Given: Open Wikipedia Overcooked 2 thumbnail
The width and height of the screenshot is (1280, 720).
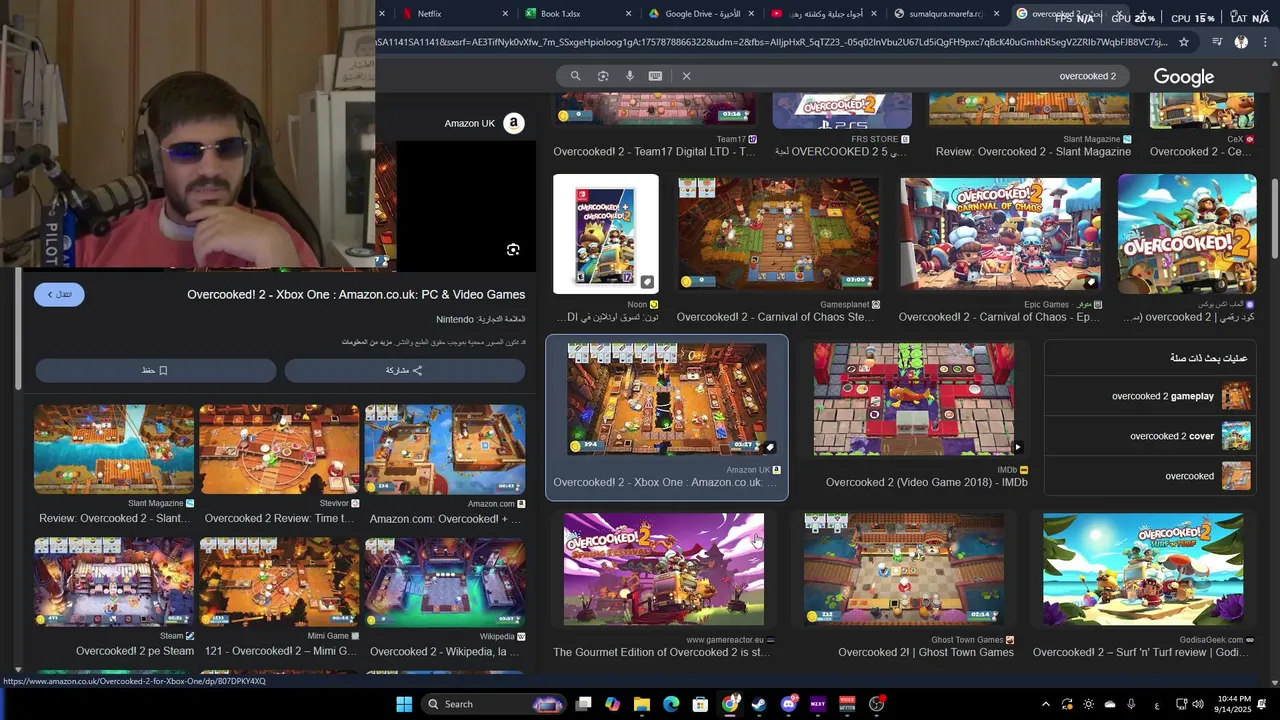Looking at the screenshot, I should point(445,582).
